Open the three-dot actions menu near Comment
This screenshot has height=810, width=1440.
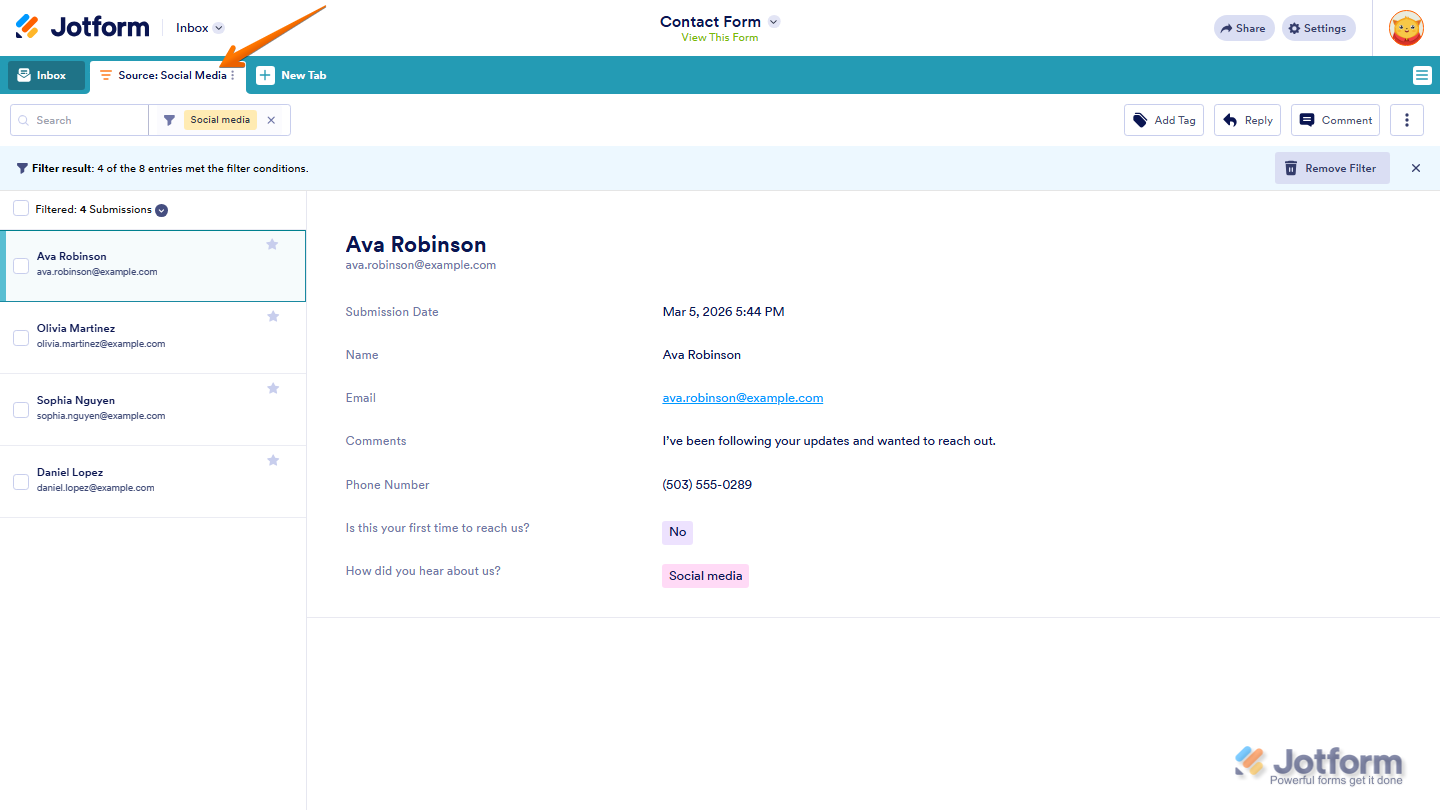point(1406,119)
